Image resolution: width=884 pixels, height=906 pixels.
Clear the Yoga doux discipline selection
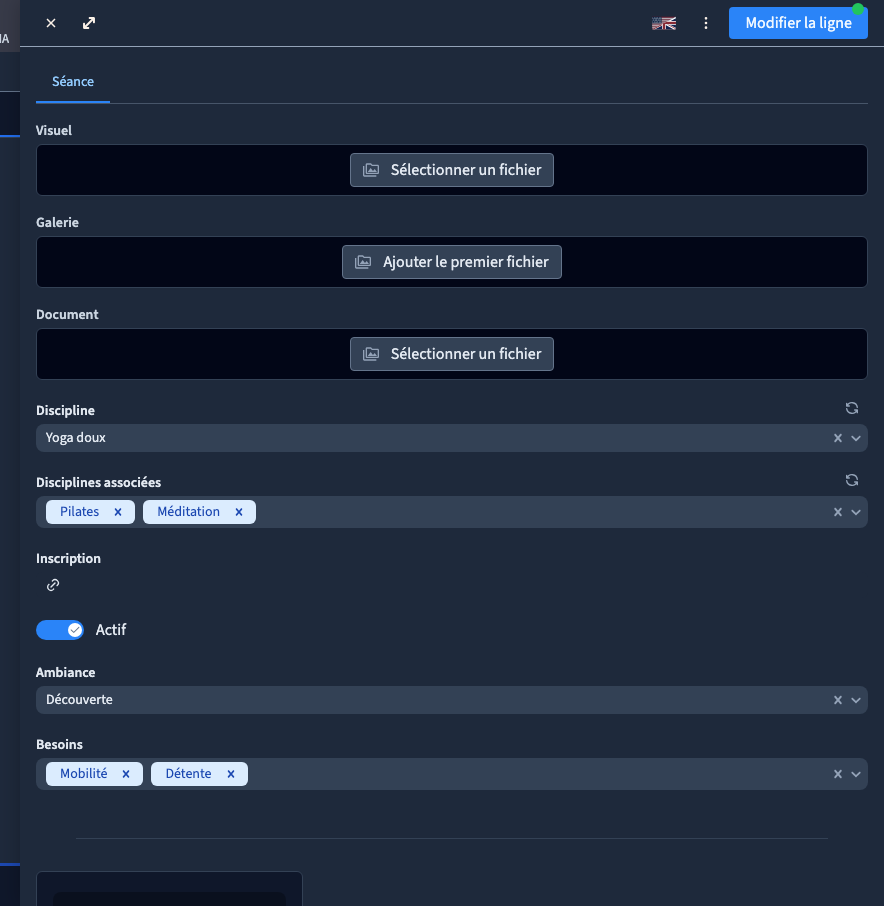838,438
